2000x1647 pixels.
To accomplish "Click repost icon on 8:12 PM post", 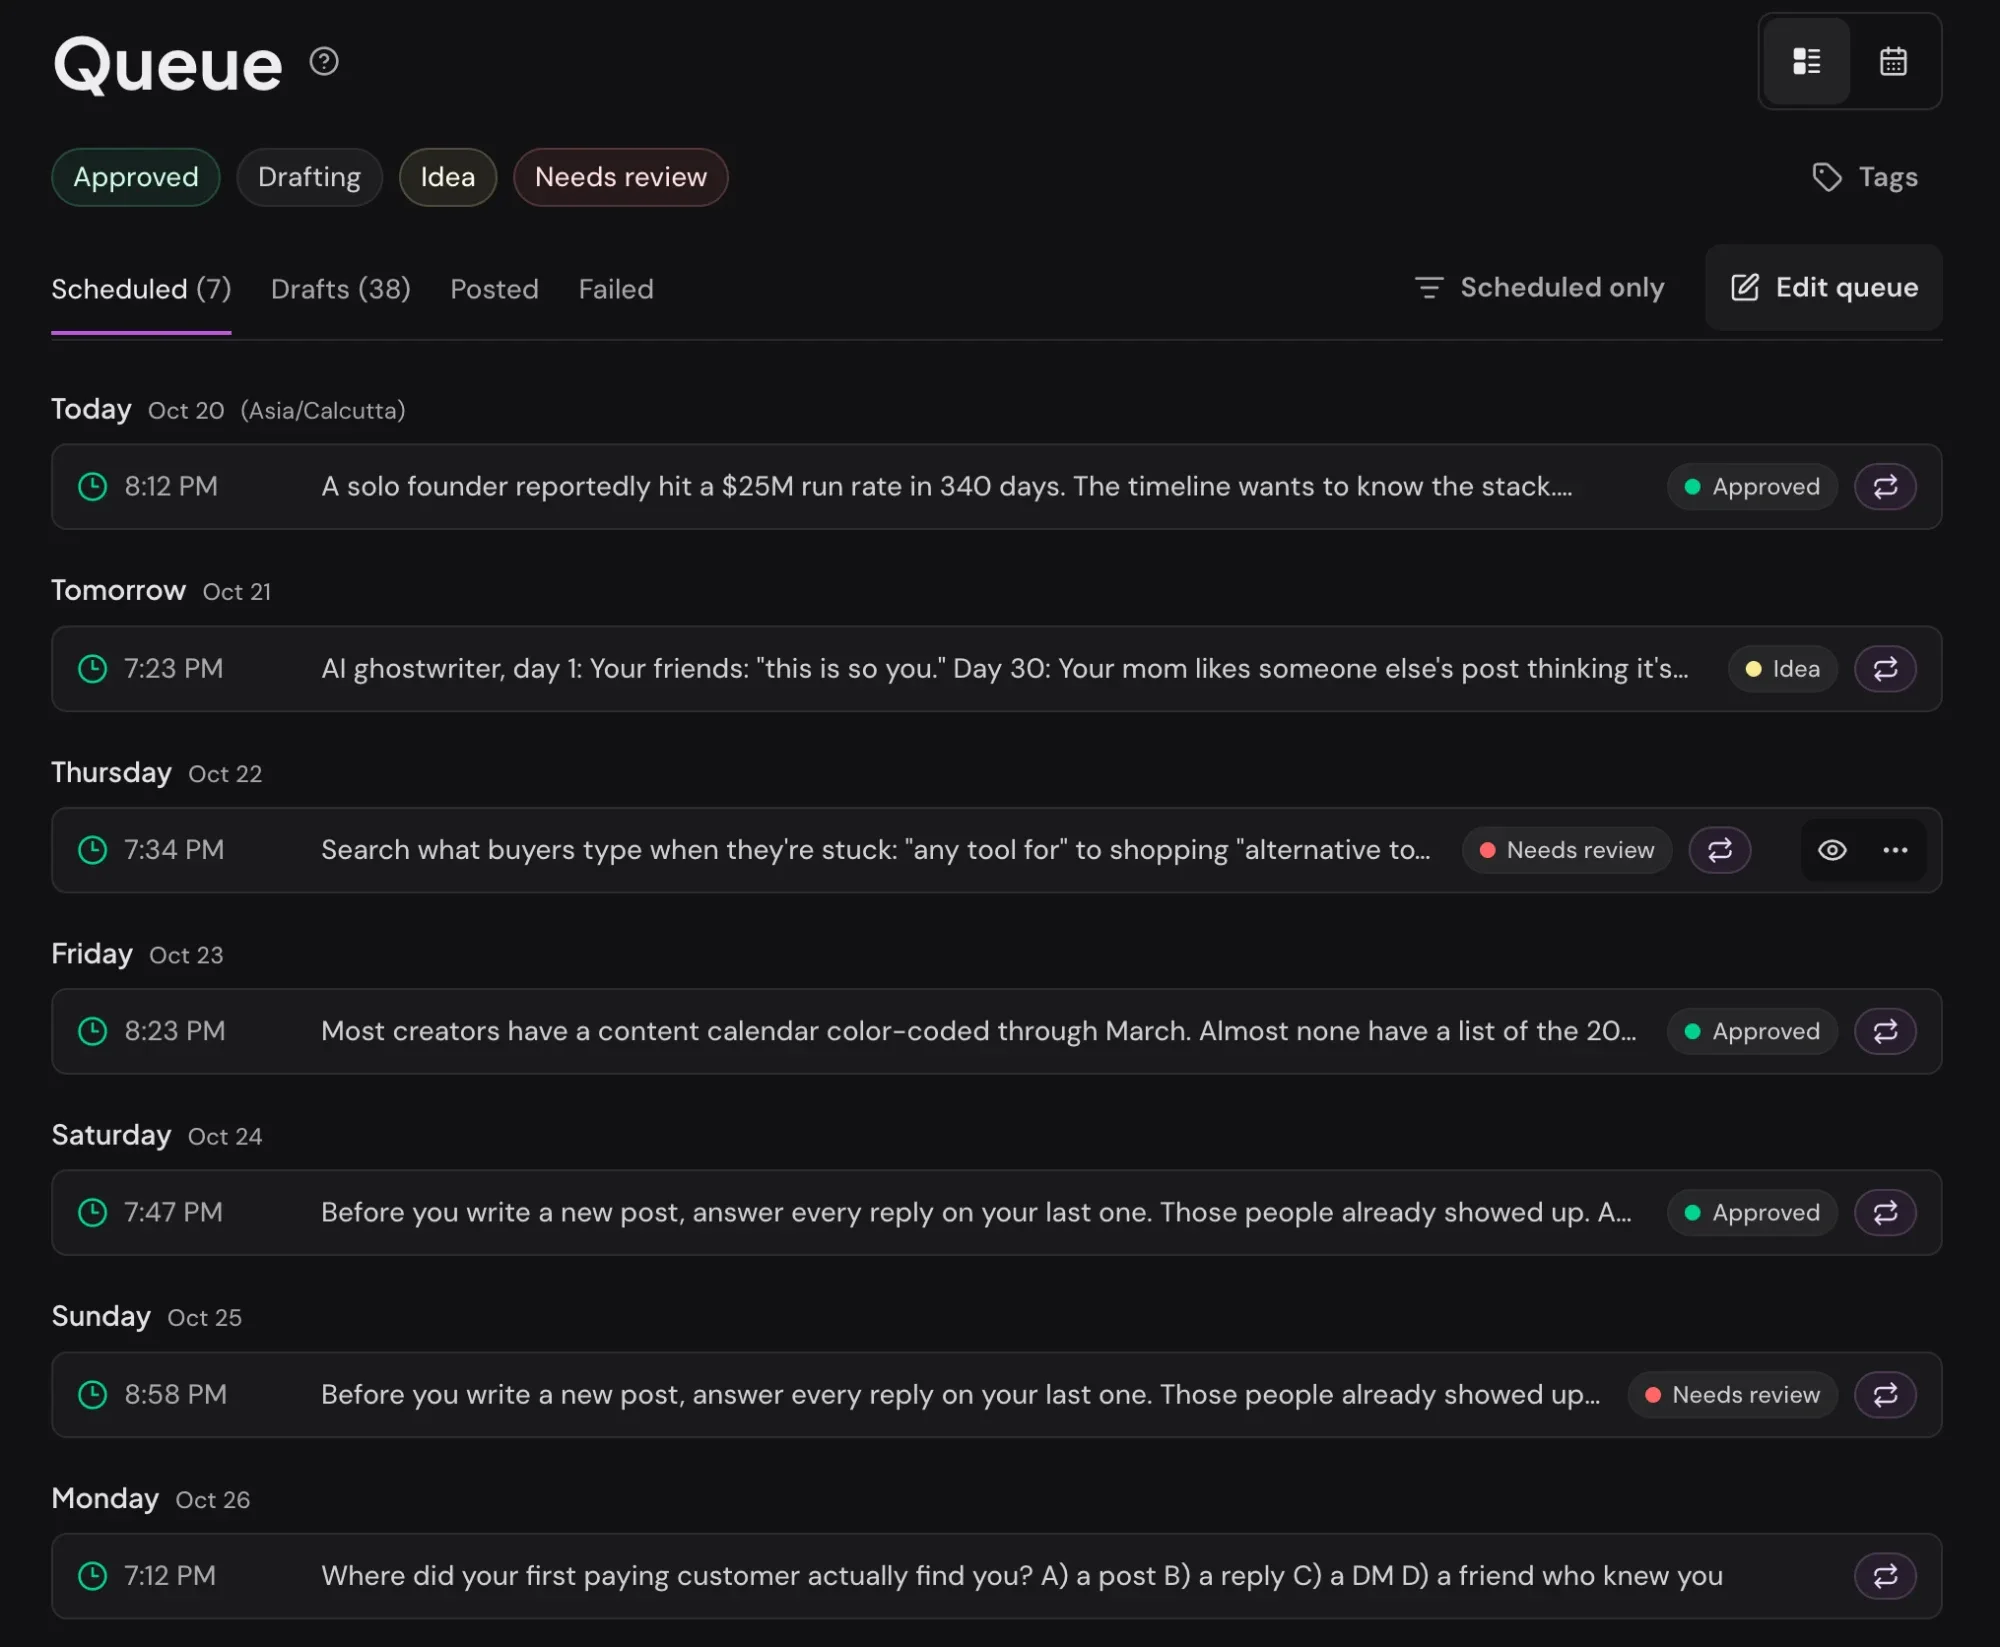I will 1885,487.
